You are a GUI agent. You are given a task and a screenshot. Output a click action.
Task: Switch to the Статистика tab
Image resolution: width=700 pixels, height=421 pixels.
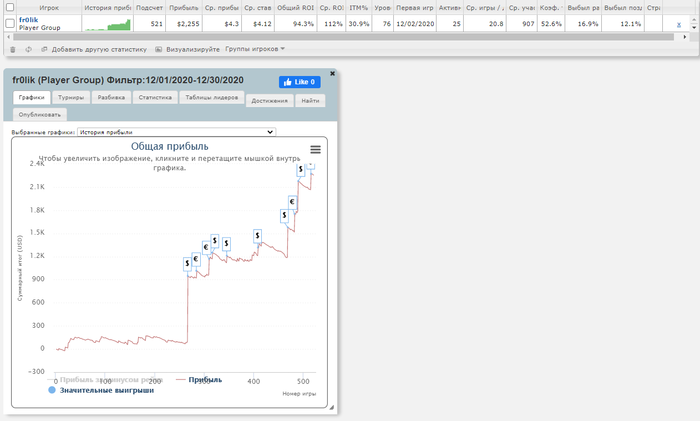[x=155, y=97]
